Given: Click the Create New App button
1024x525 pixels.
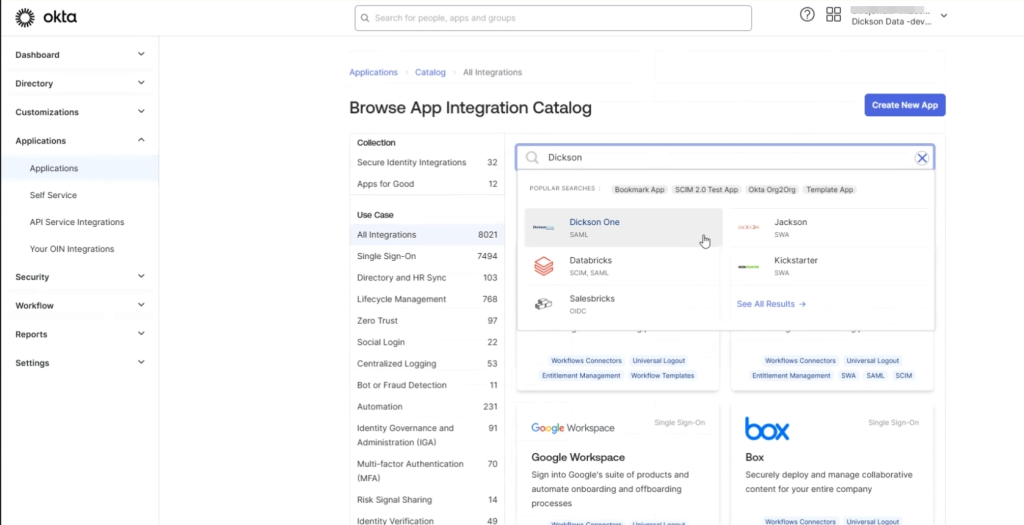Looking at the screenshot, I should click(x=904, y=105).
